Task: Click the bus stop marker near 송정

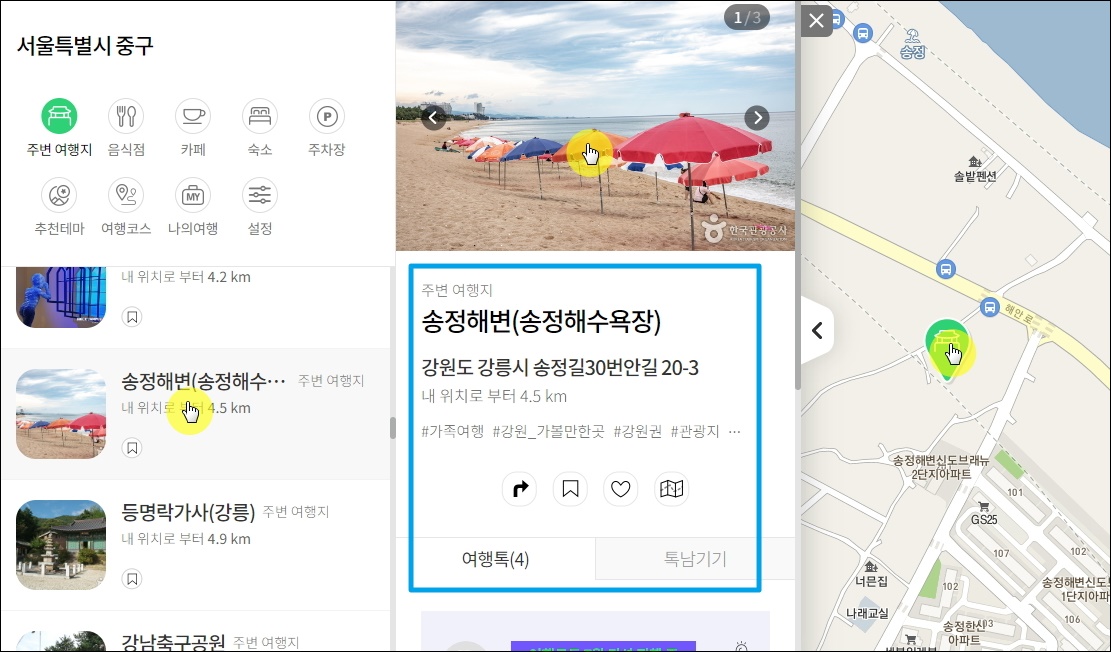Action: coord(863,33)
